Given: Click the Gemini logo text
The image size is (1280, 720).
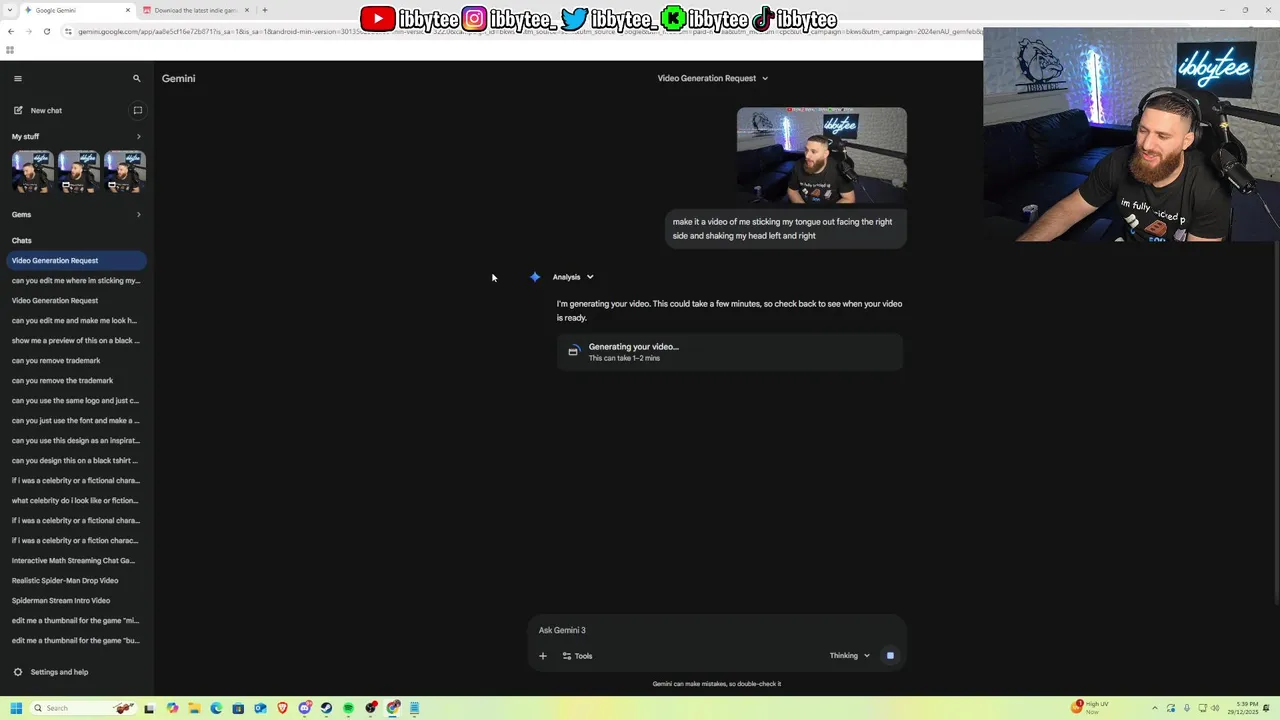Looking at the screenshot, I should click(179, 78).
